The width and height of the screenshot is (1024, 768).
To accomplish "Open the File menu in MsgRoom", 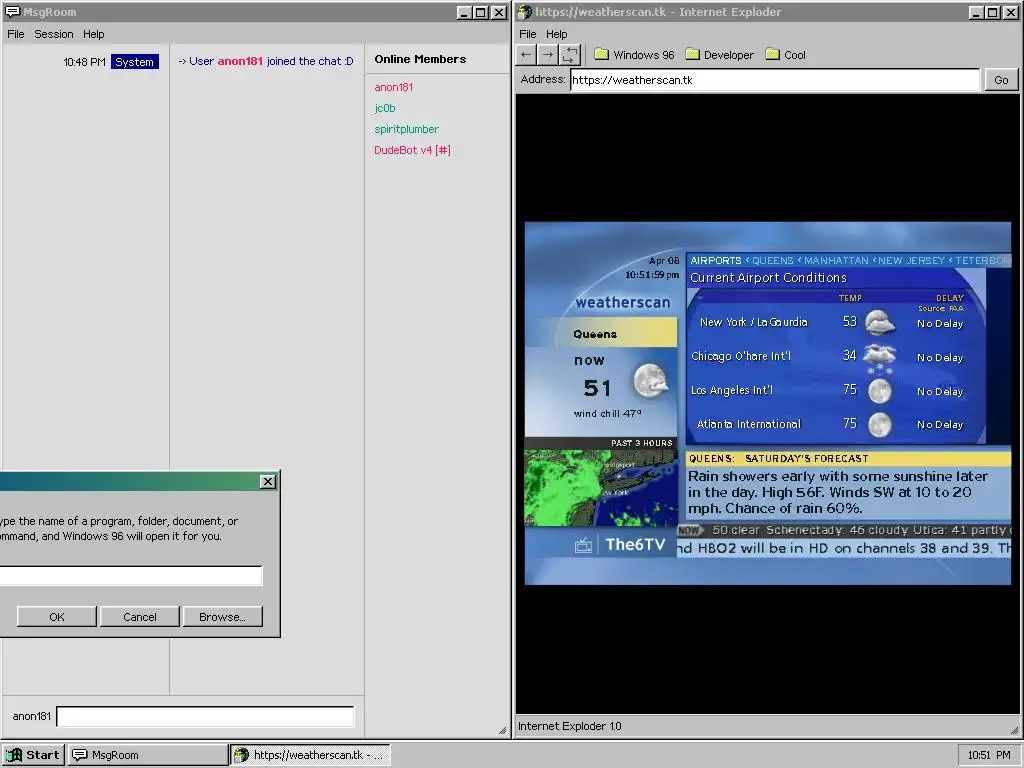I will [16, 34].
